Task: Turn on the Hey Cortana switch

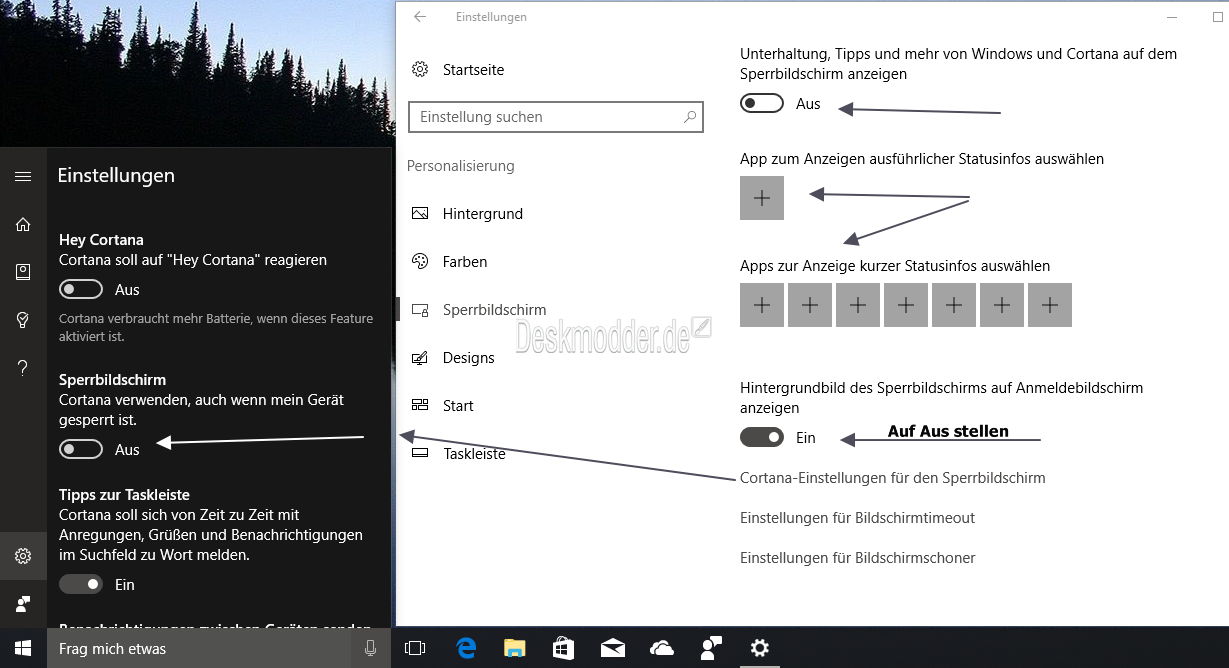Action: click(81, 289)
